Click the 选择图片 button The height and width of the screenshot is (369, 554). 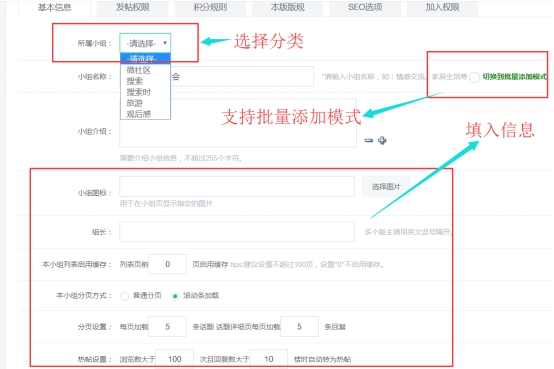pos(386,187)
